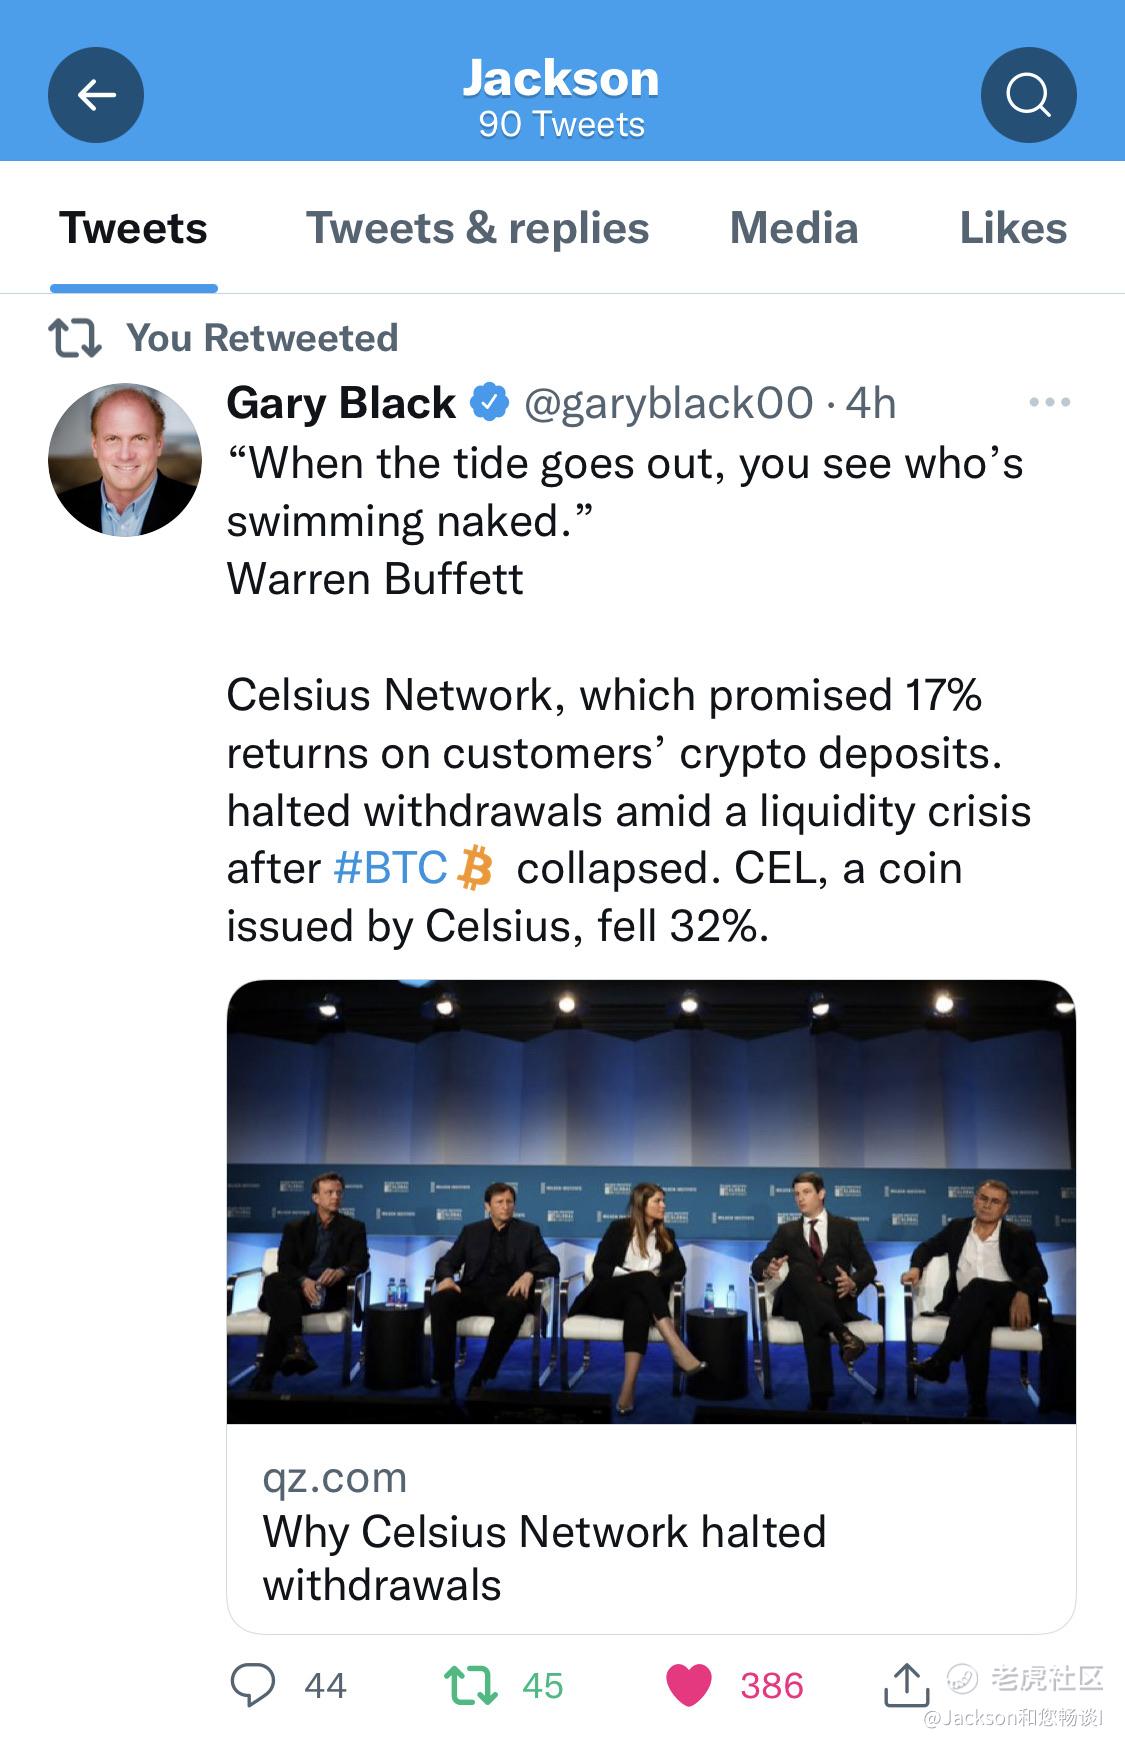Switch to Tweets & replies tab
1125x1743 pixels.
tap(477, 228)
